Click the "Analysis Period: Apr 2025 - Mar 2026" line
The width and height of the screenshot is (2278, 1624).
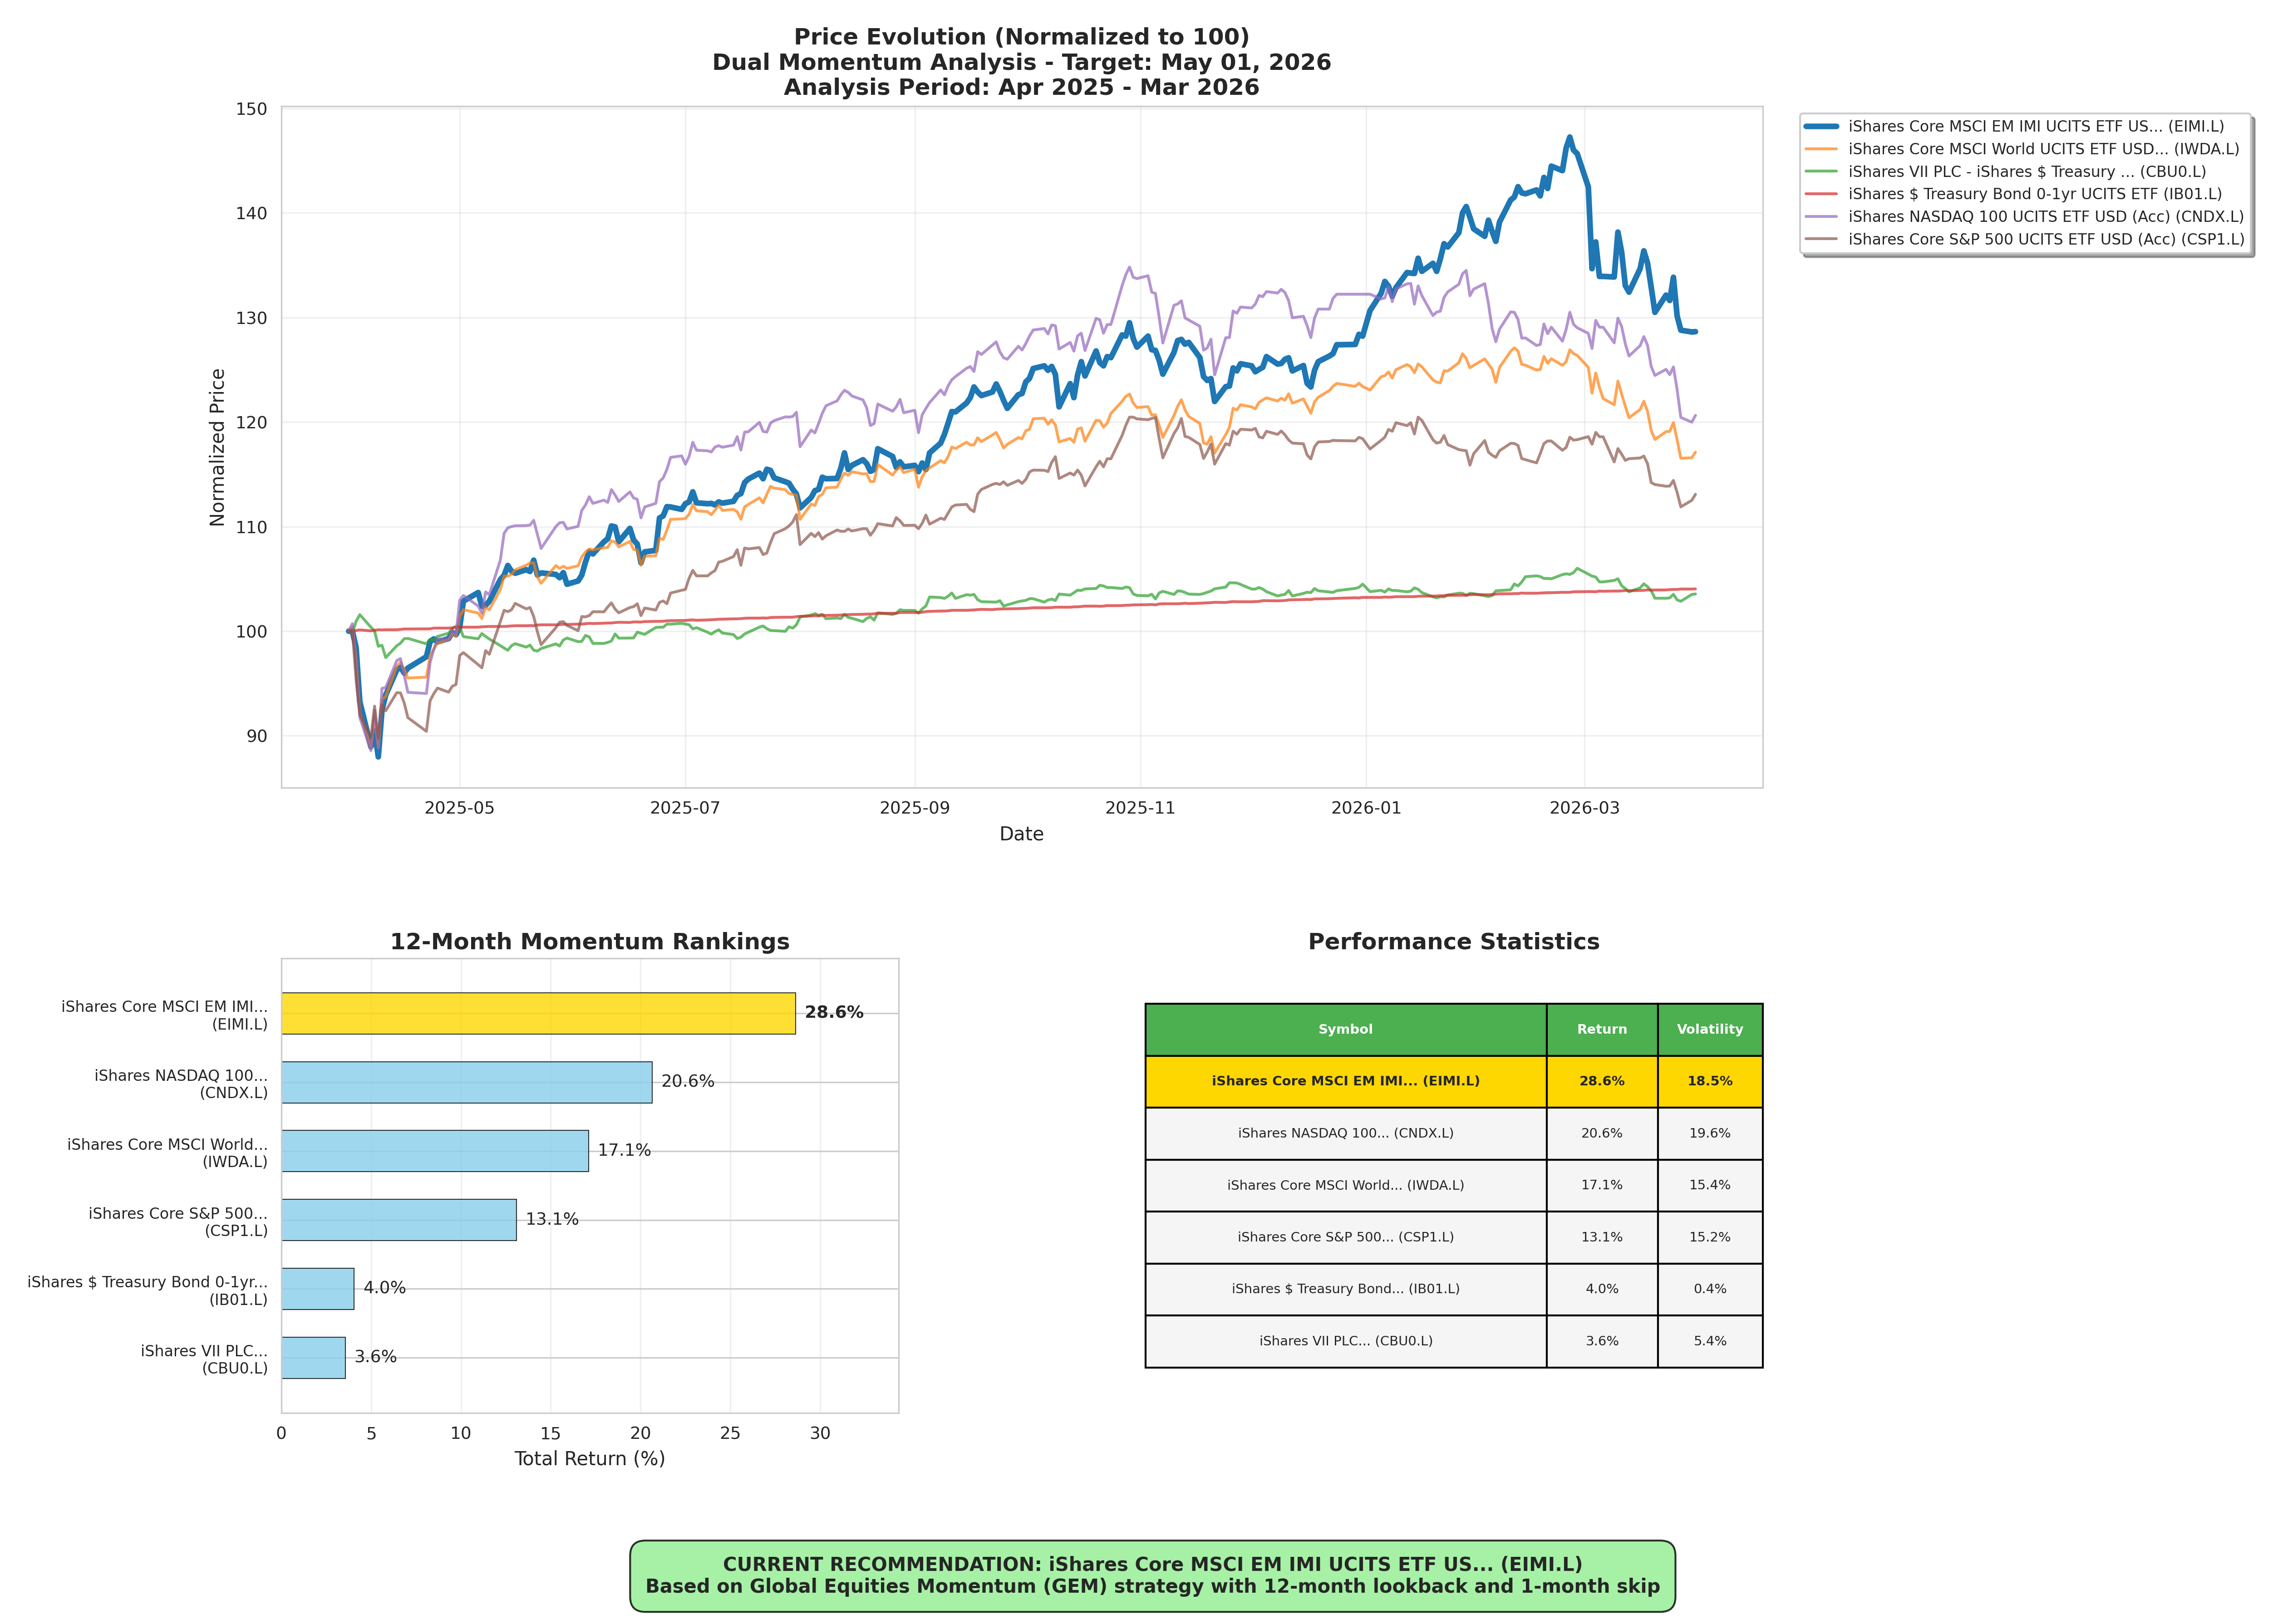(1021, 87)
